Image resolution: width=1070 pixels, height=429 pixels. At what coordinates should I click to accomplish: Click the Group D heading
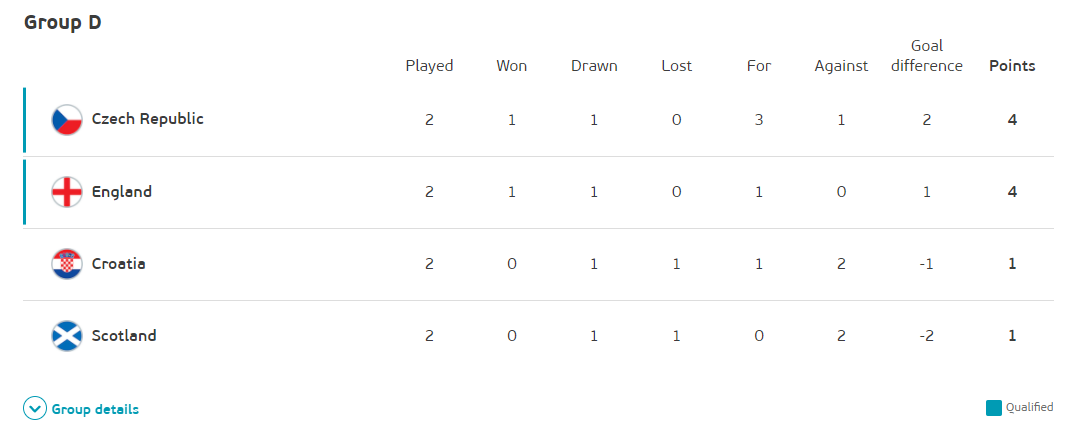click(x=62, y=23)
